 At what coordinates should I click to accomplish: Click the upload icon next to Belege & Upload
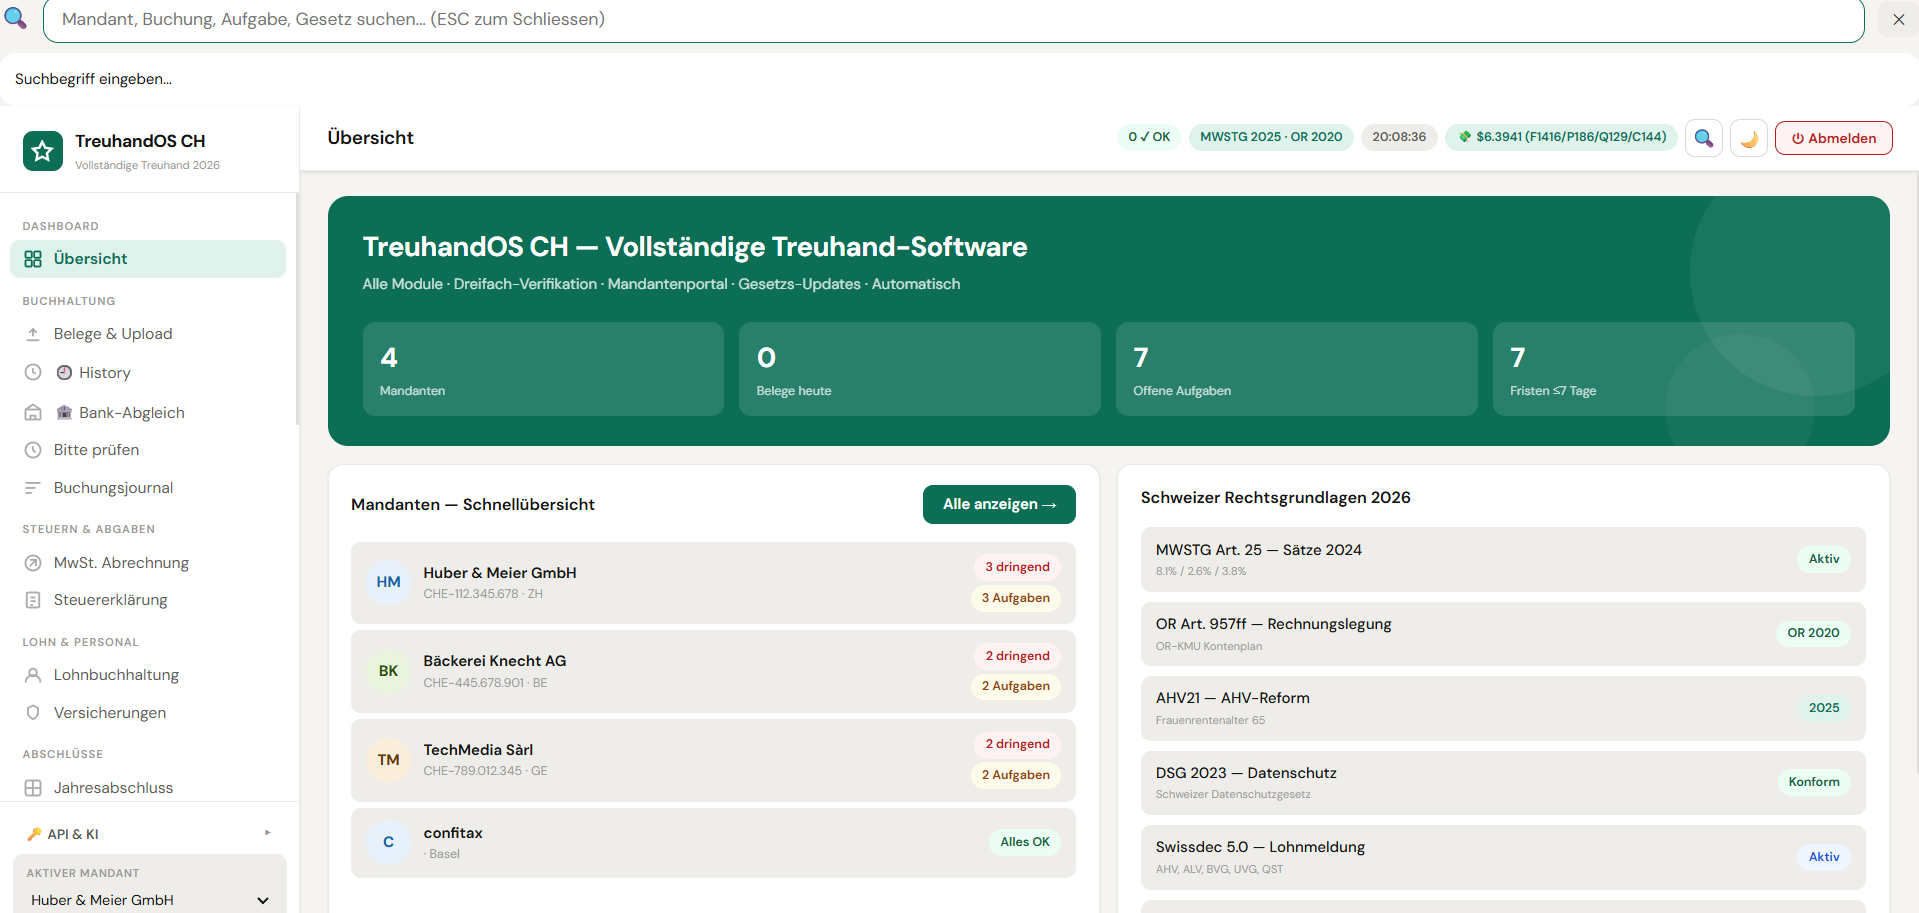click(x=33, y=334)
